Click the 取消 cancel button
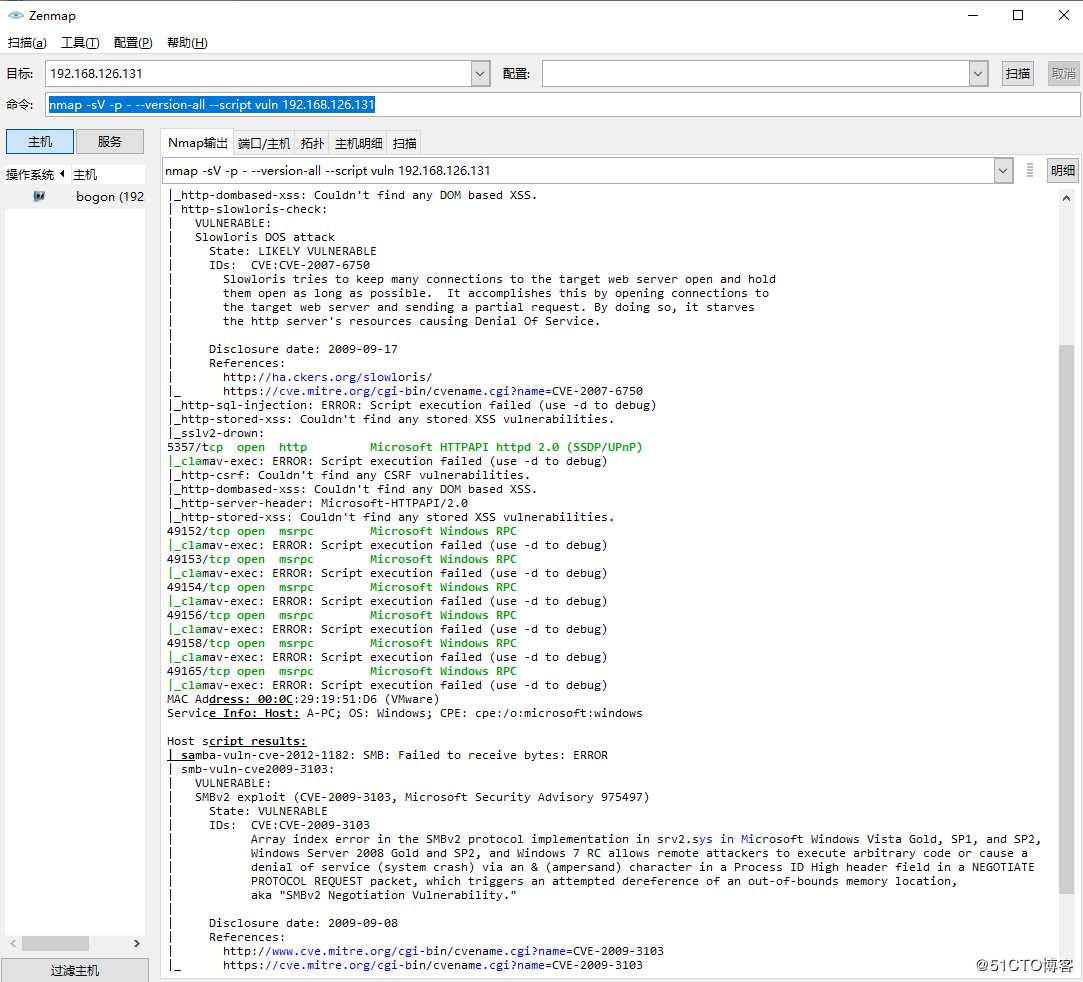Screen dimensions: 1083x982 1064,73
